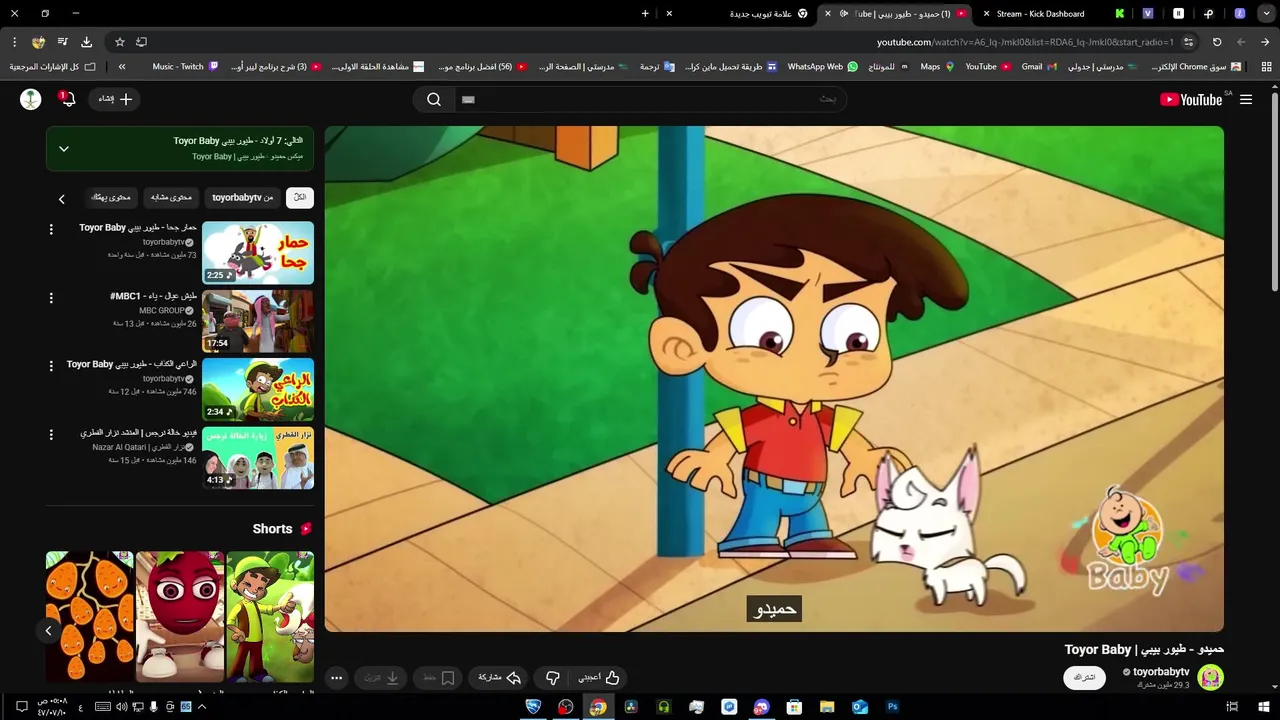Click the Download button below video

381,678
